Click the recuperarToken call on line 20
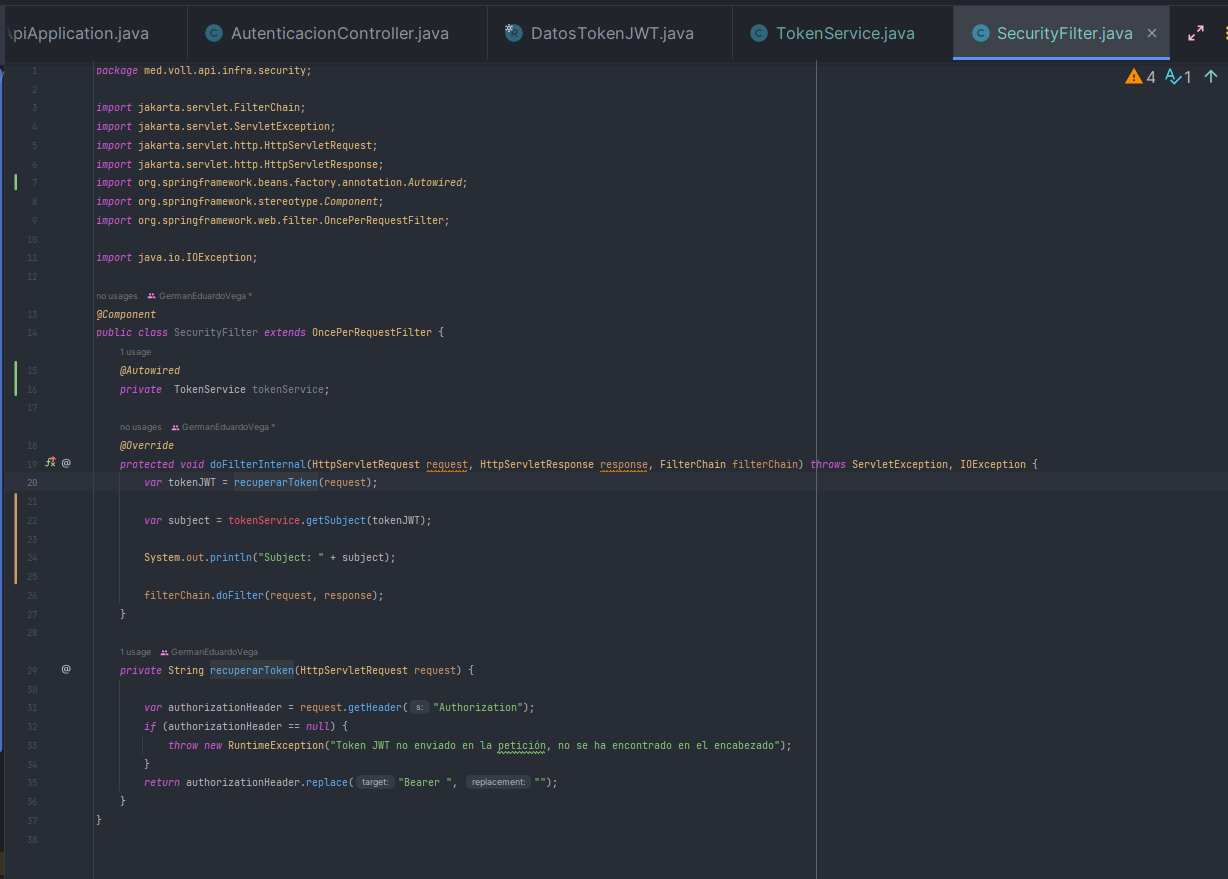The width and height of the screenshot is (1228, 879). (x=276, y=482)
